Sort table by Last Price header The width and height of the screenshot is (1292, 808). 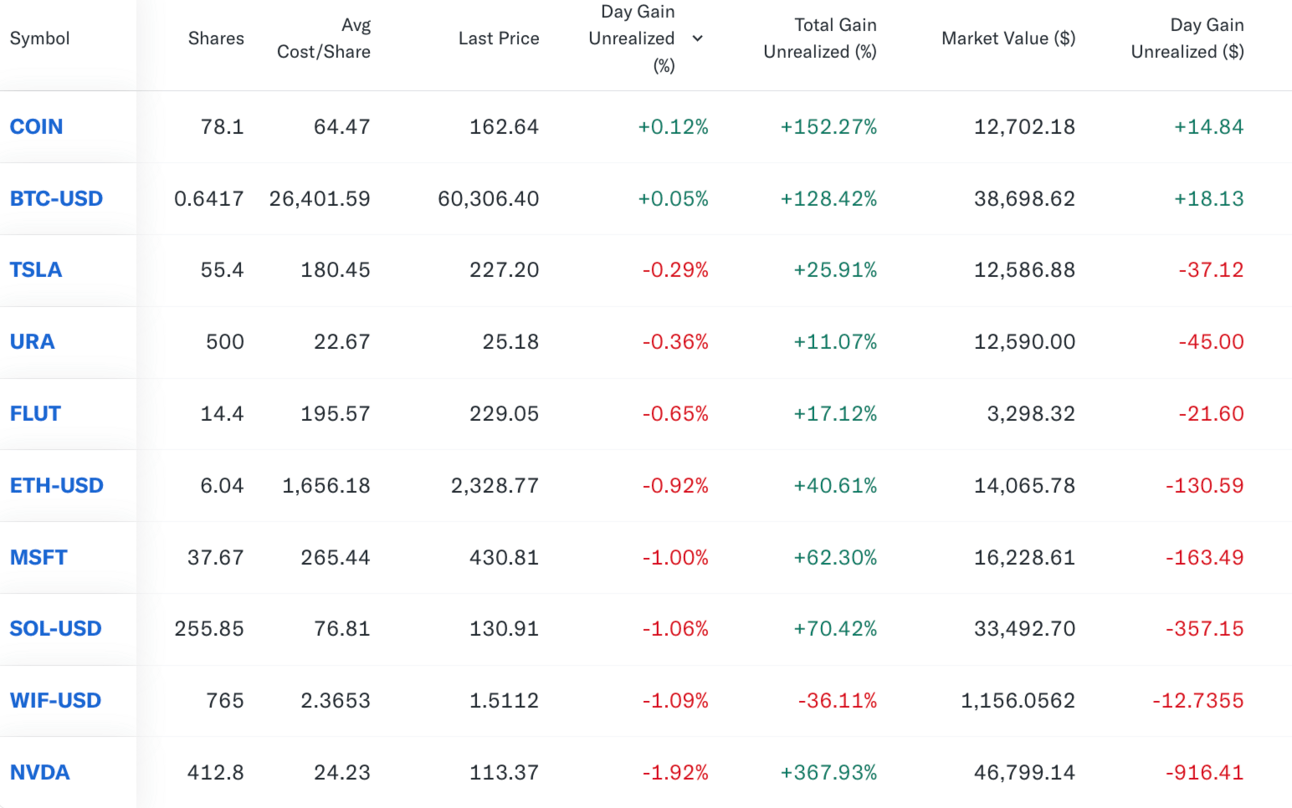pyautogui.click(x=498, y=39)
